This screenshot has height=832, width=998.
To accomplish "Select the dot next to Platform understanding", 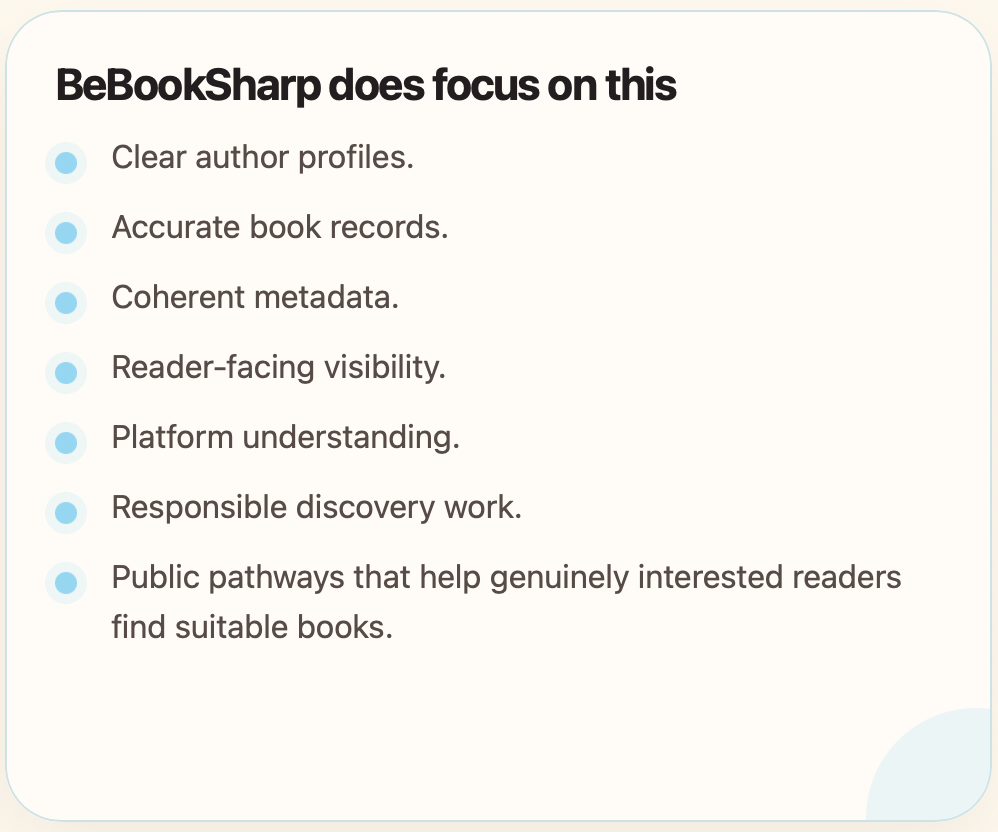I will tap(66, 442).
